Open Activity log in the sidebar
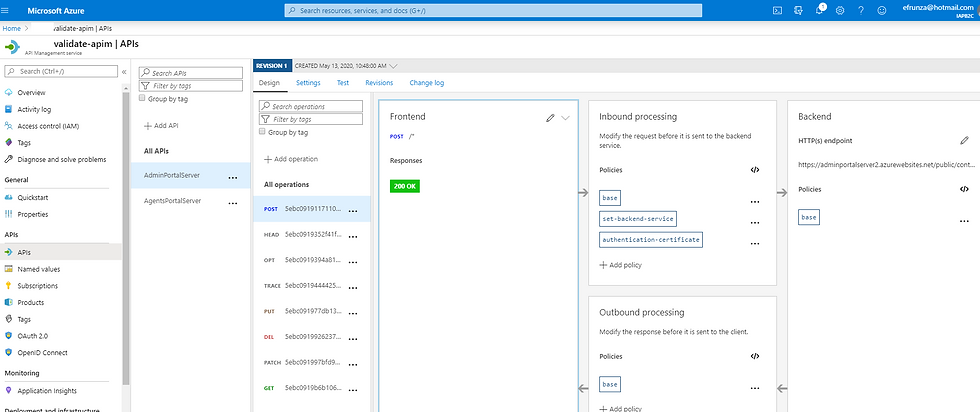The width and height of the screenshot is (980, 412). pyautogui.click(x=34, y=109)
